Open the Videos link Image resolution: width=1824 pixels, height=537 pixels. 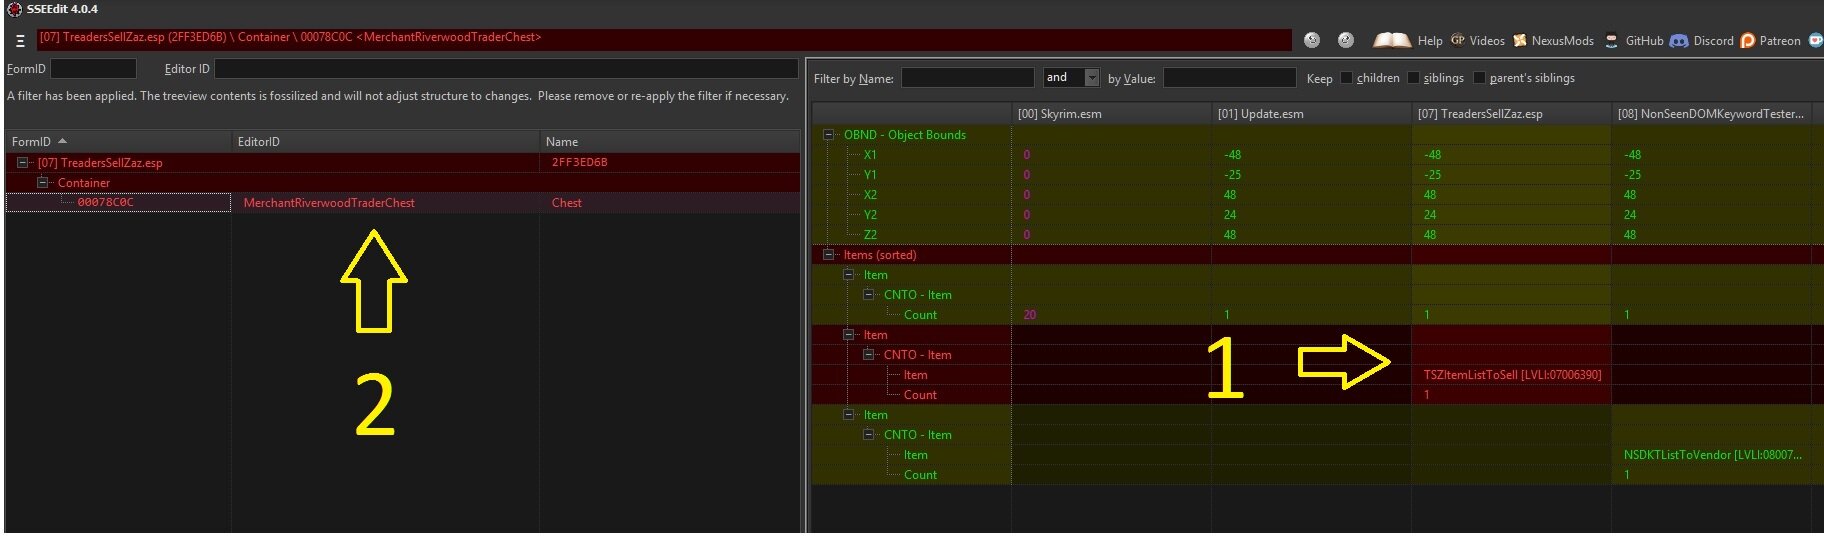(1487, 41)
